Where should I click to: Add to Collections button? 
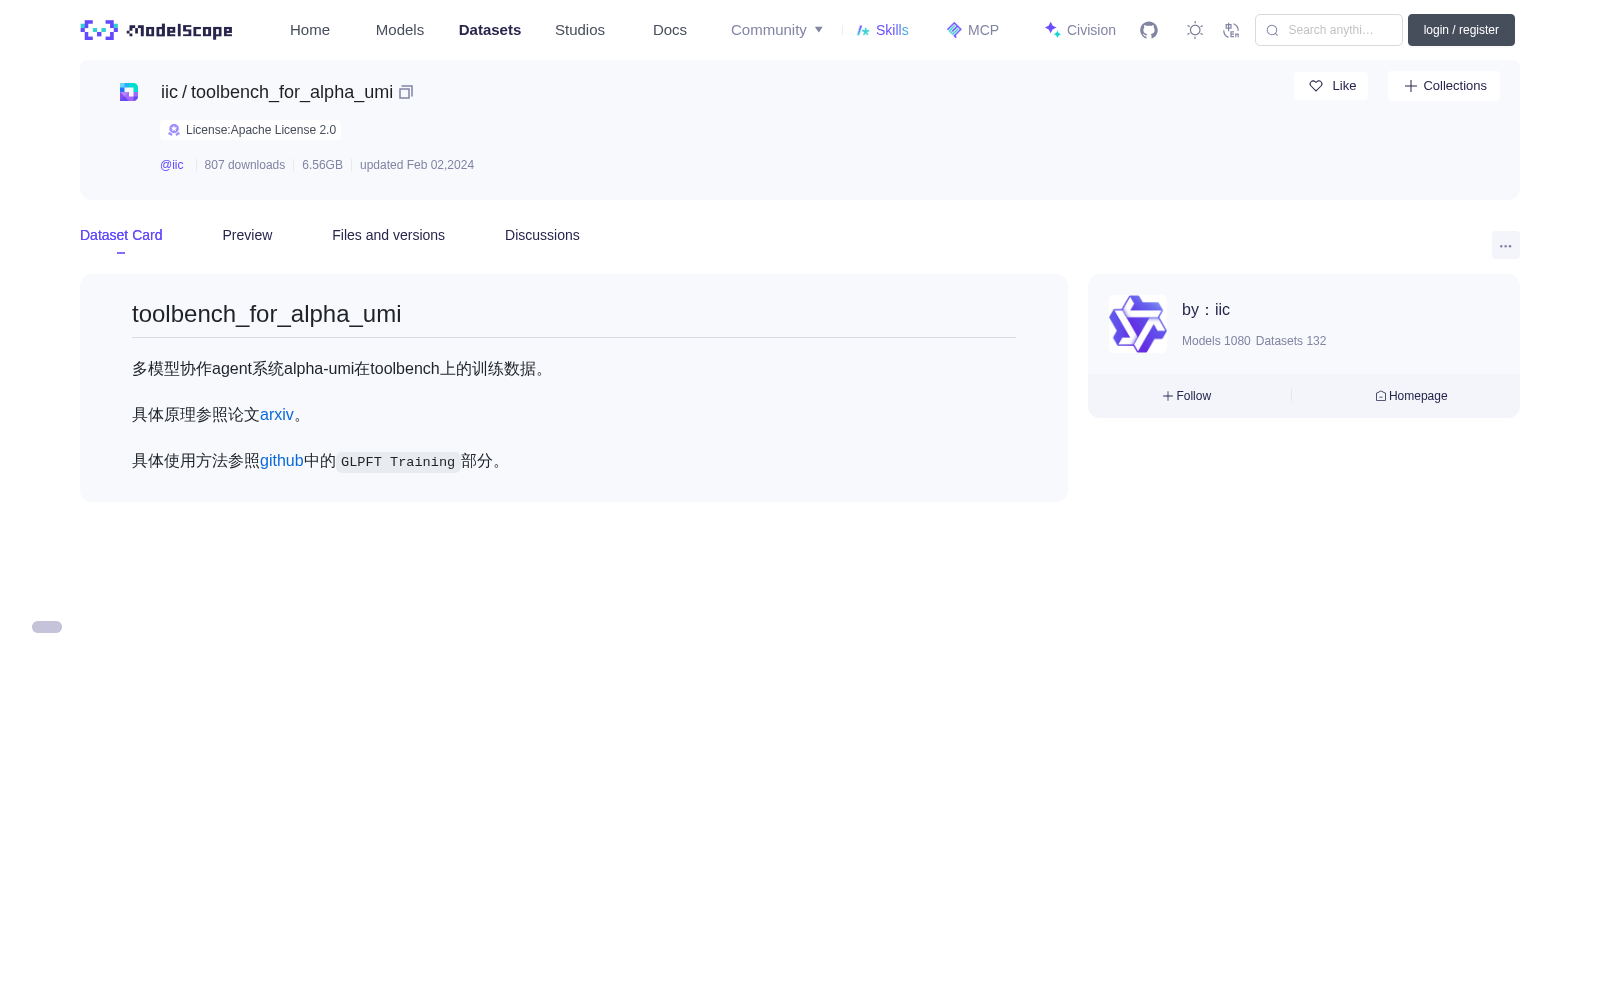click(x=1444, y=86)
